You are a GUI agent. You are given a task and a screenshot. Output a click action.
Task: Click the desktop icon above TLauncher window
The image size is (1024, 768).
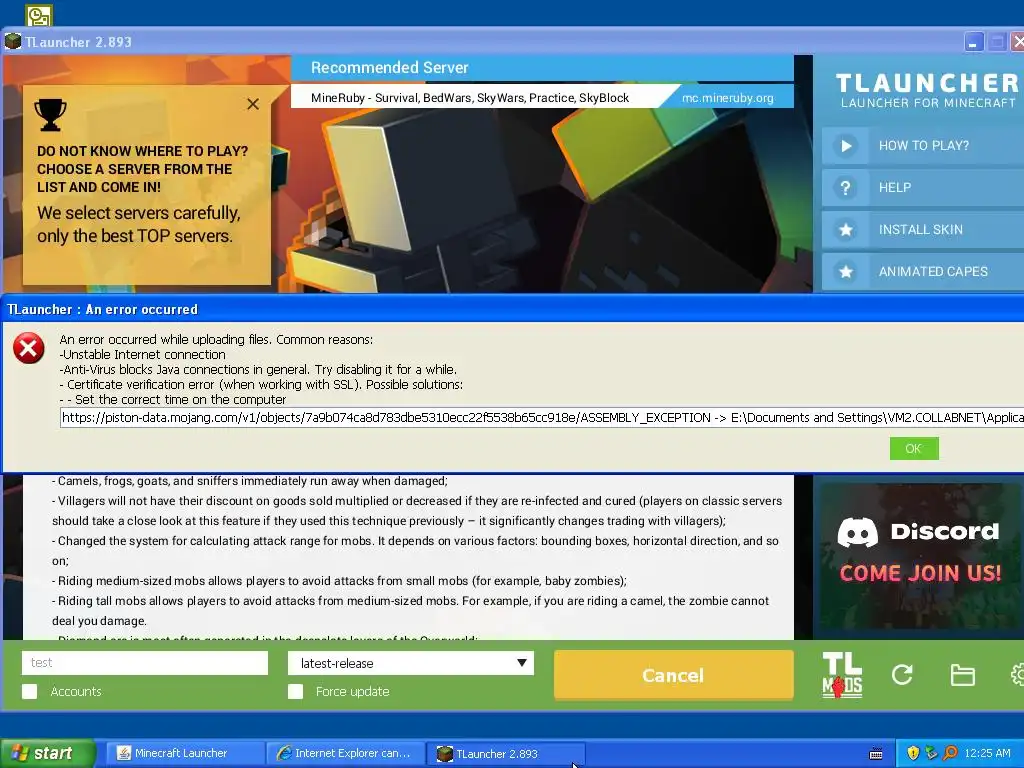[39, 16]
